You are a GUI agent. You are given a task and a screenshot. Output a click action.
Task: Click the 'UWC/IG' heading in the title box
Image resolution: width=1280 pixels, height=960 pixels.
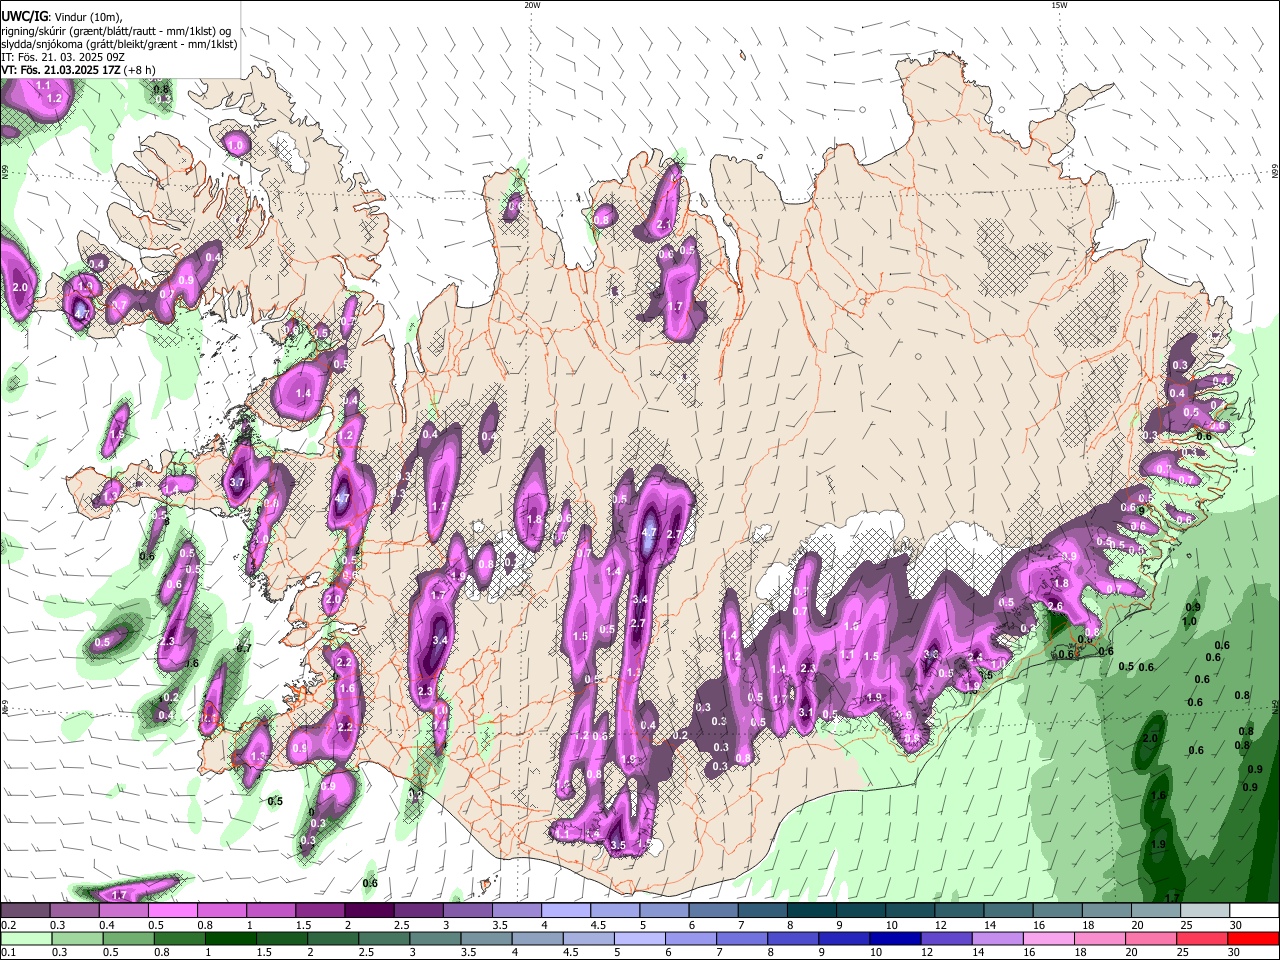(x=23, y=16)
